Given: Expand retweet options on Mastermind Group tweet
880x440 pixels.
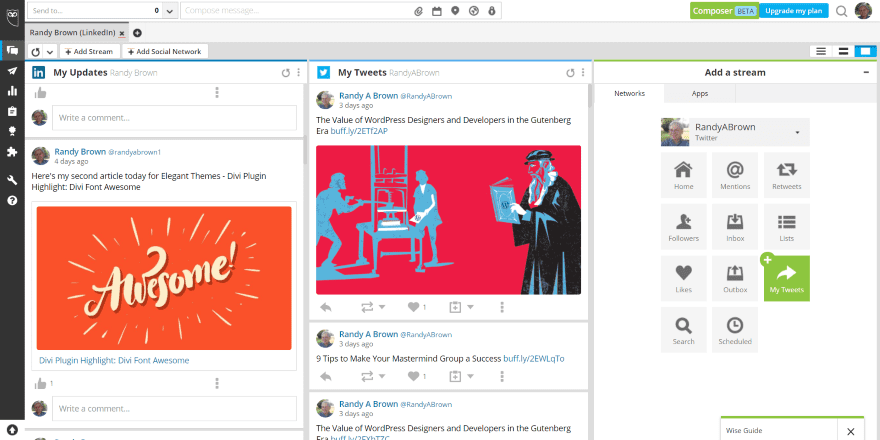Looking at the screenshot, I should coord(382,377).
